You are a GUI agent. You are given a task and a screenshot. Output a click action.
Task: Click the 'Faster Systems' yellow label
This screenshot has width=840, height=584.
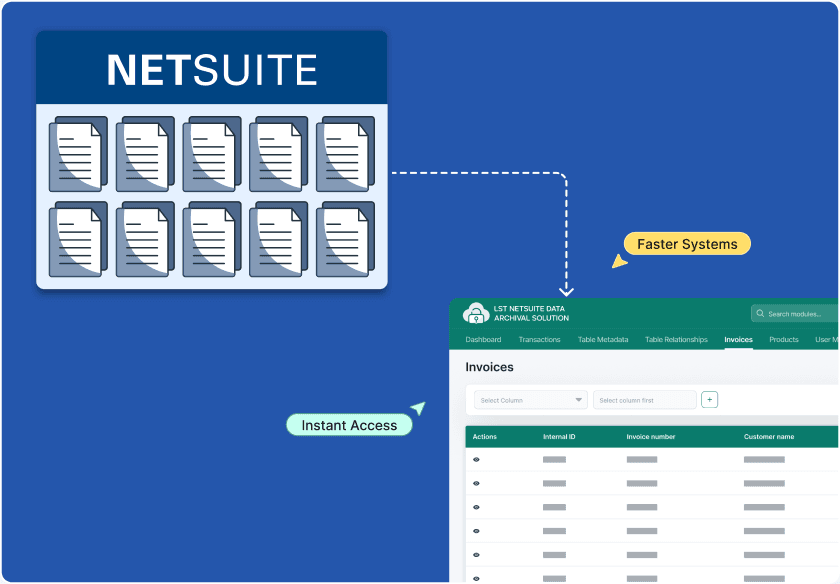tap(687, 244)
